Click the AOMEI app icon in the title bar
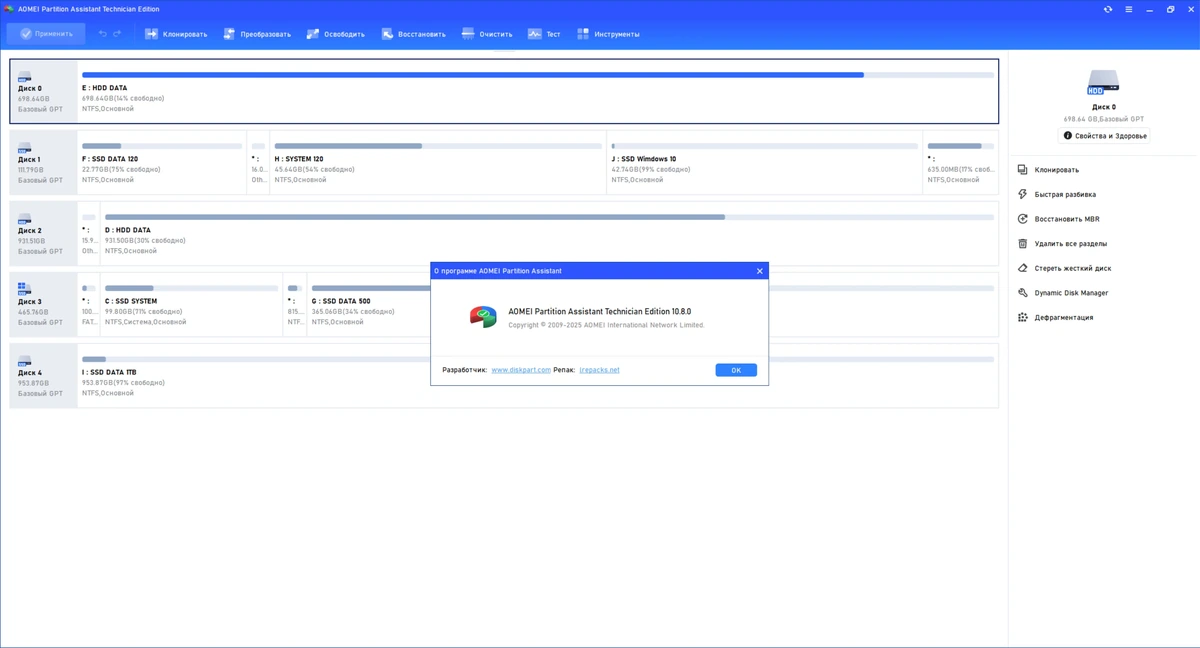Viewport: 1200px width, 648px height. 9,9
